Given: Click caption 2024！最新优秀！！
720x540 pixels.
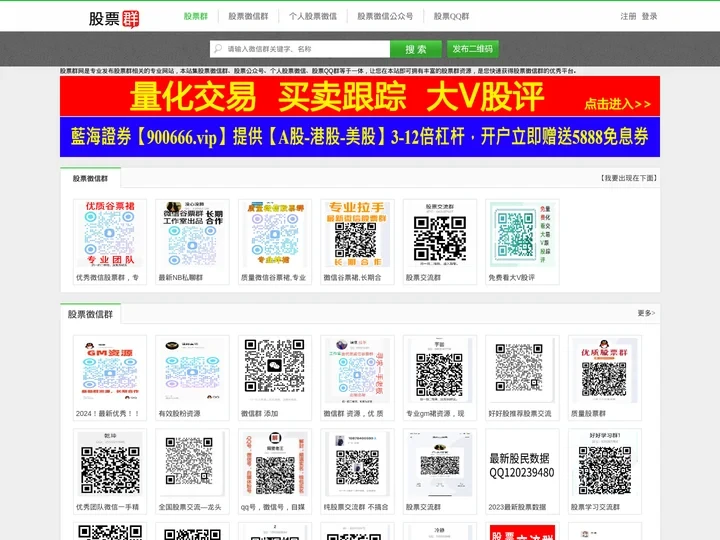Looking at the screenshot, I should pos(107,413).
